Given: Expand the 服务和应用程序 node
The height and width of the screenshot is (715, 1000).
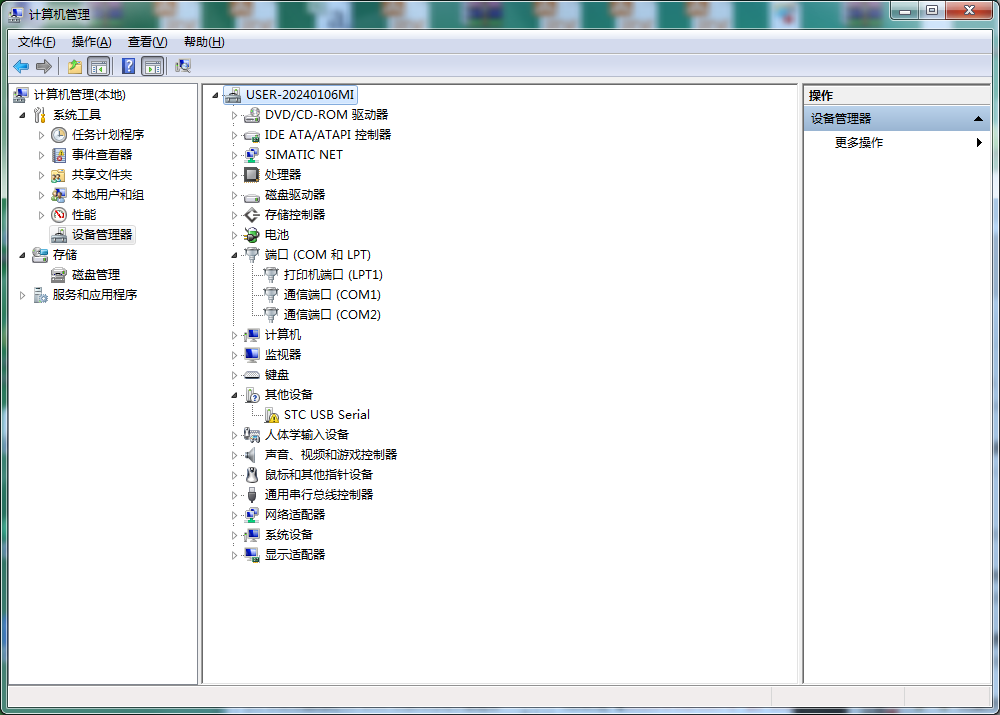Looking at the screenshot, I should coord(22,295).
